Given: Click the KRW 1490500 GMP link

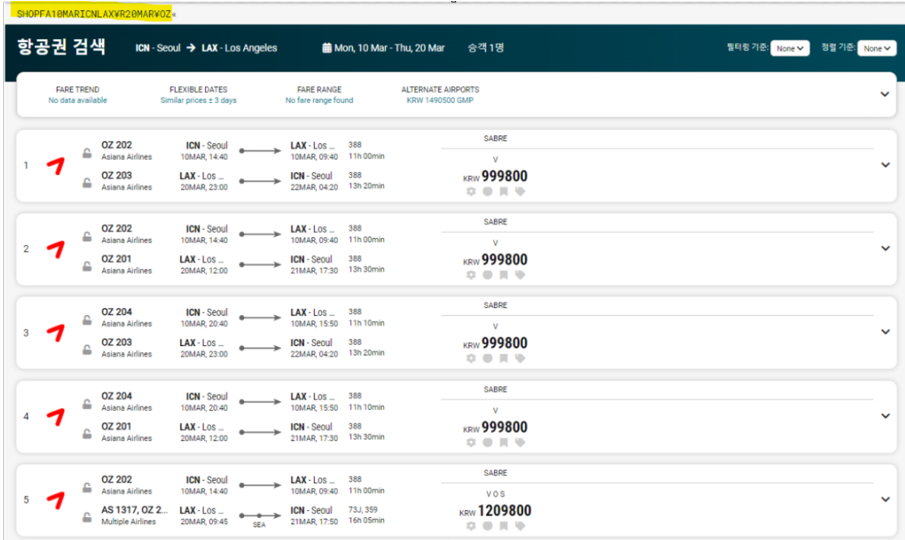Looking at the screenshot, I should click(x=440, y=100).
